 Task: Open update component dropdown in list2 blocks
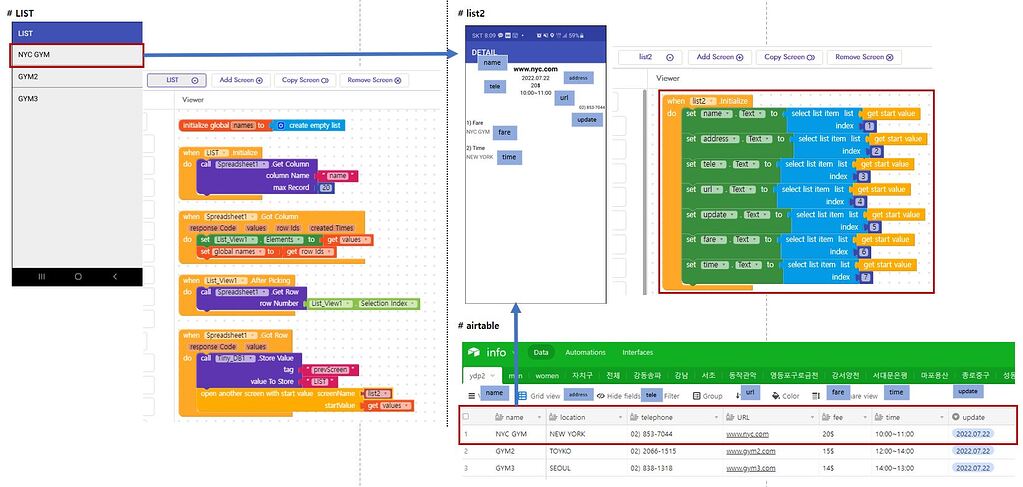(718, 214)
